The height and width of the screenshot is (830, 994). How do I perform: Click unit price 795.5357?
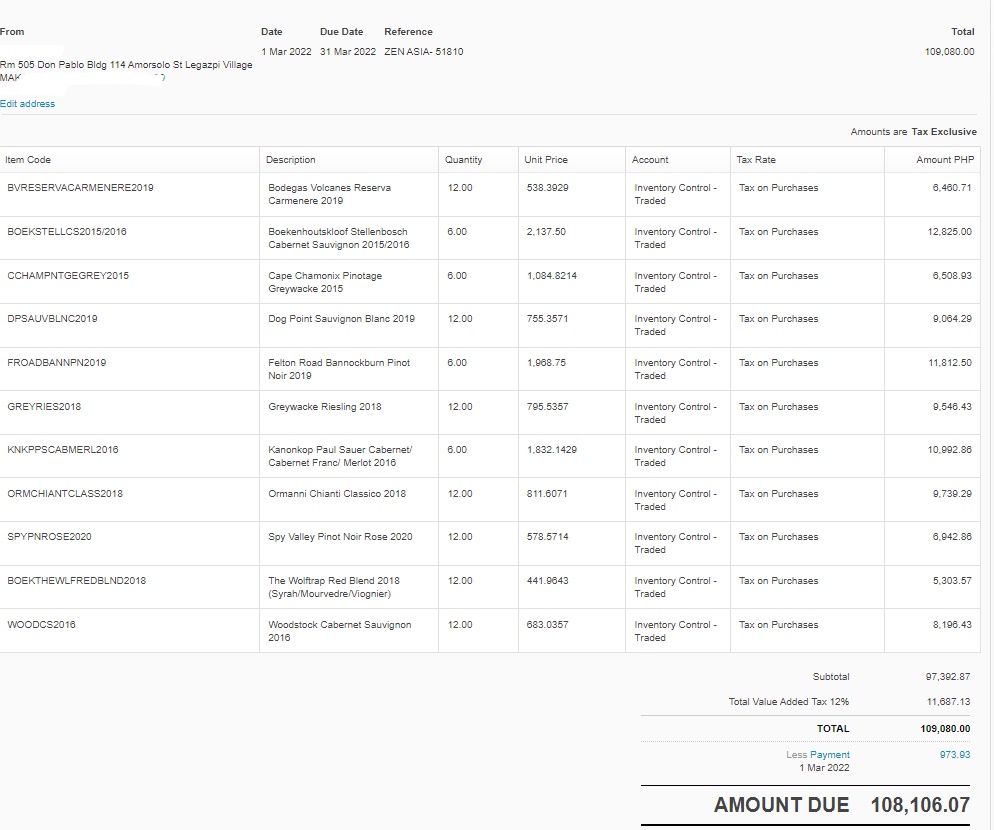(x=547, y=406)
